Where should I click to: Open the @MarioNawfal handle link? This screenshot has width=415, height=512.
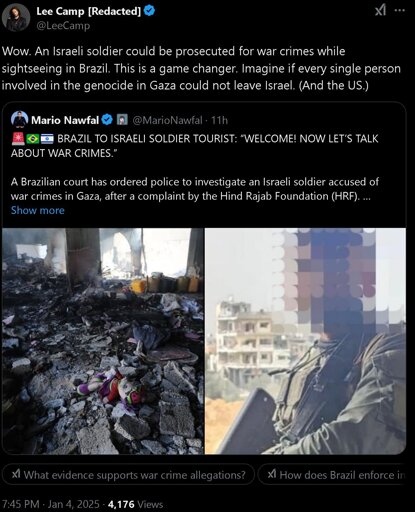(168, 120)
